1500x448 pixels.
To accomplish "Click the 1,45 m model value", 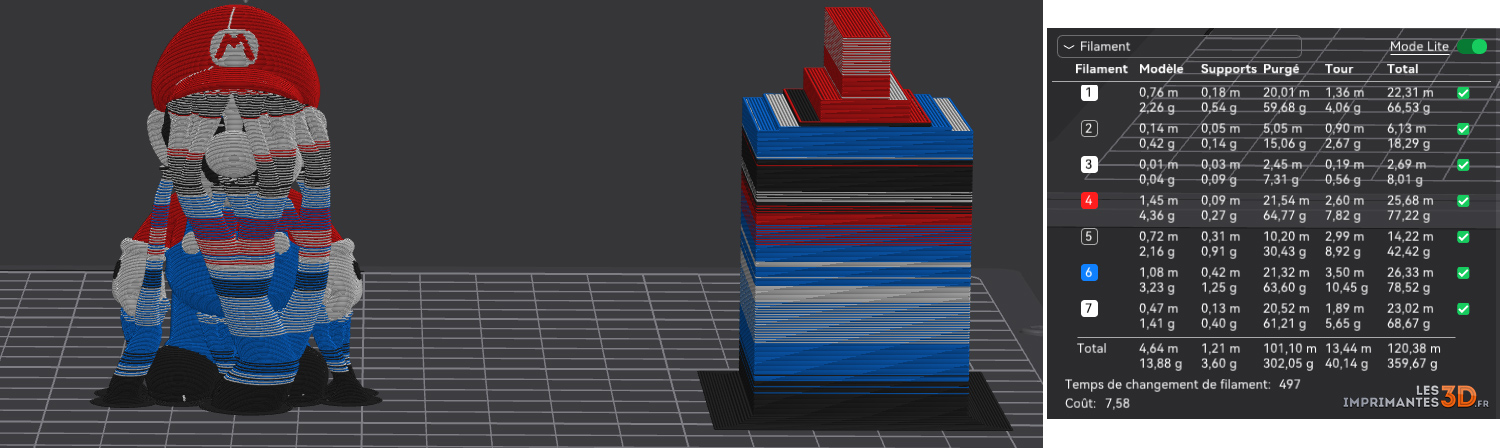I will pos(1158,200).
